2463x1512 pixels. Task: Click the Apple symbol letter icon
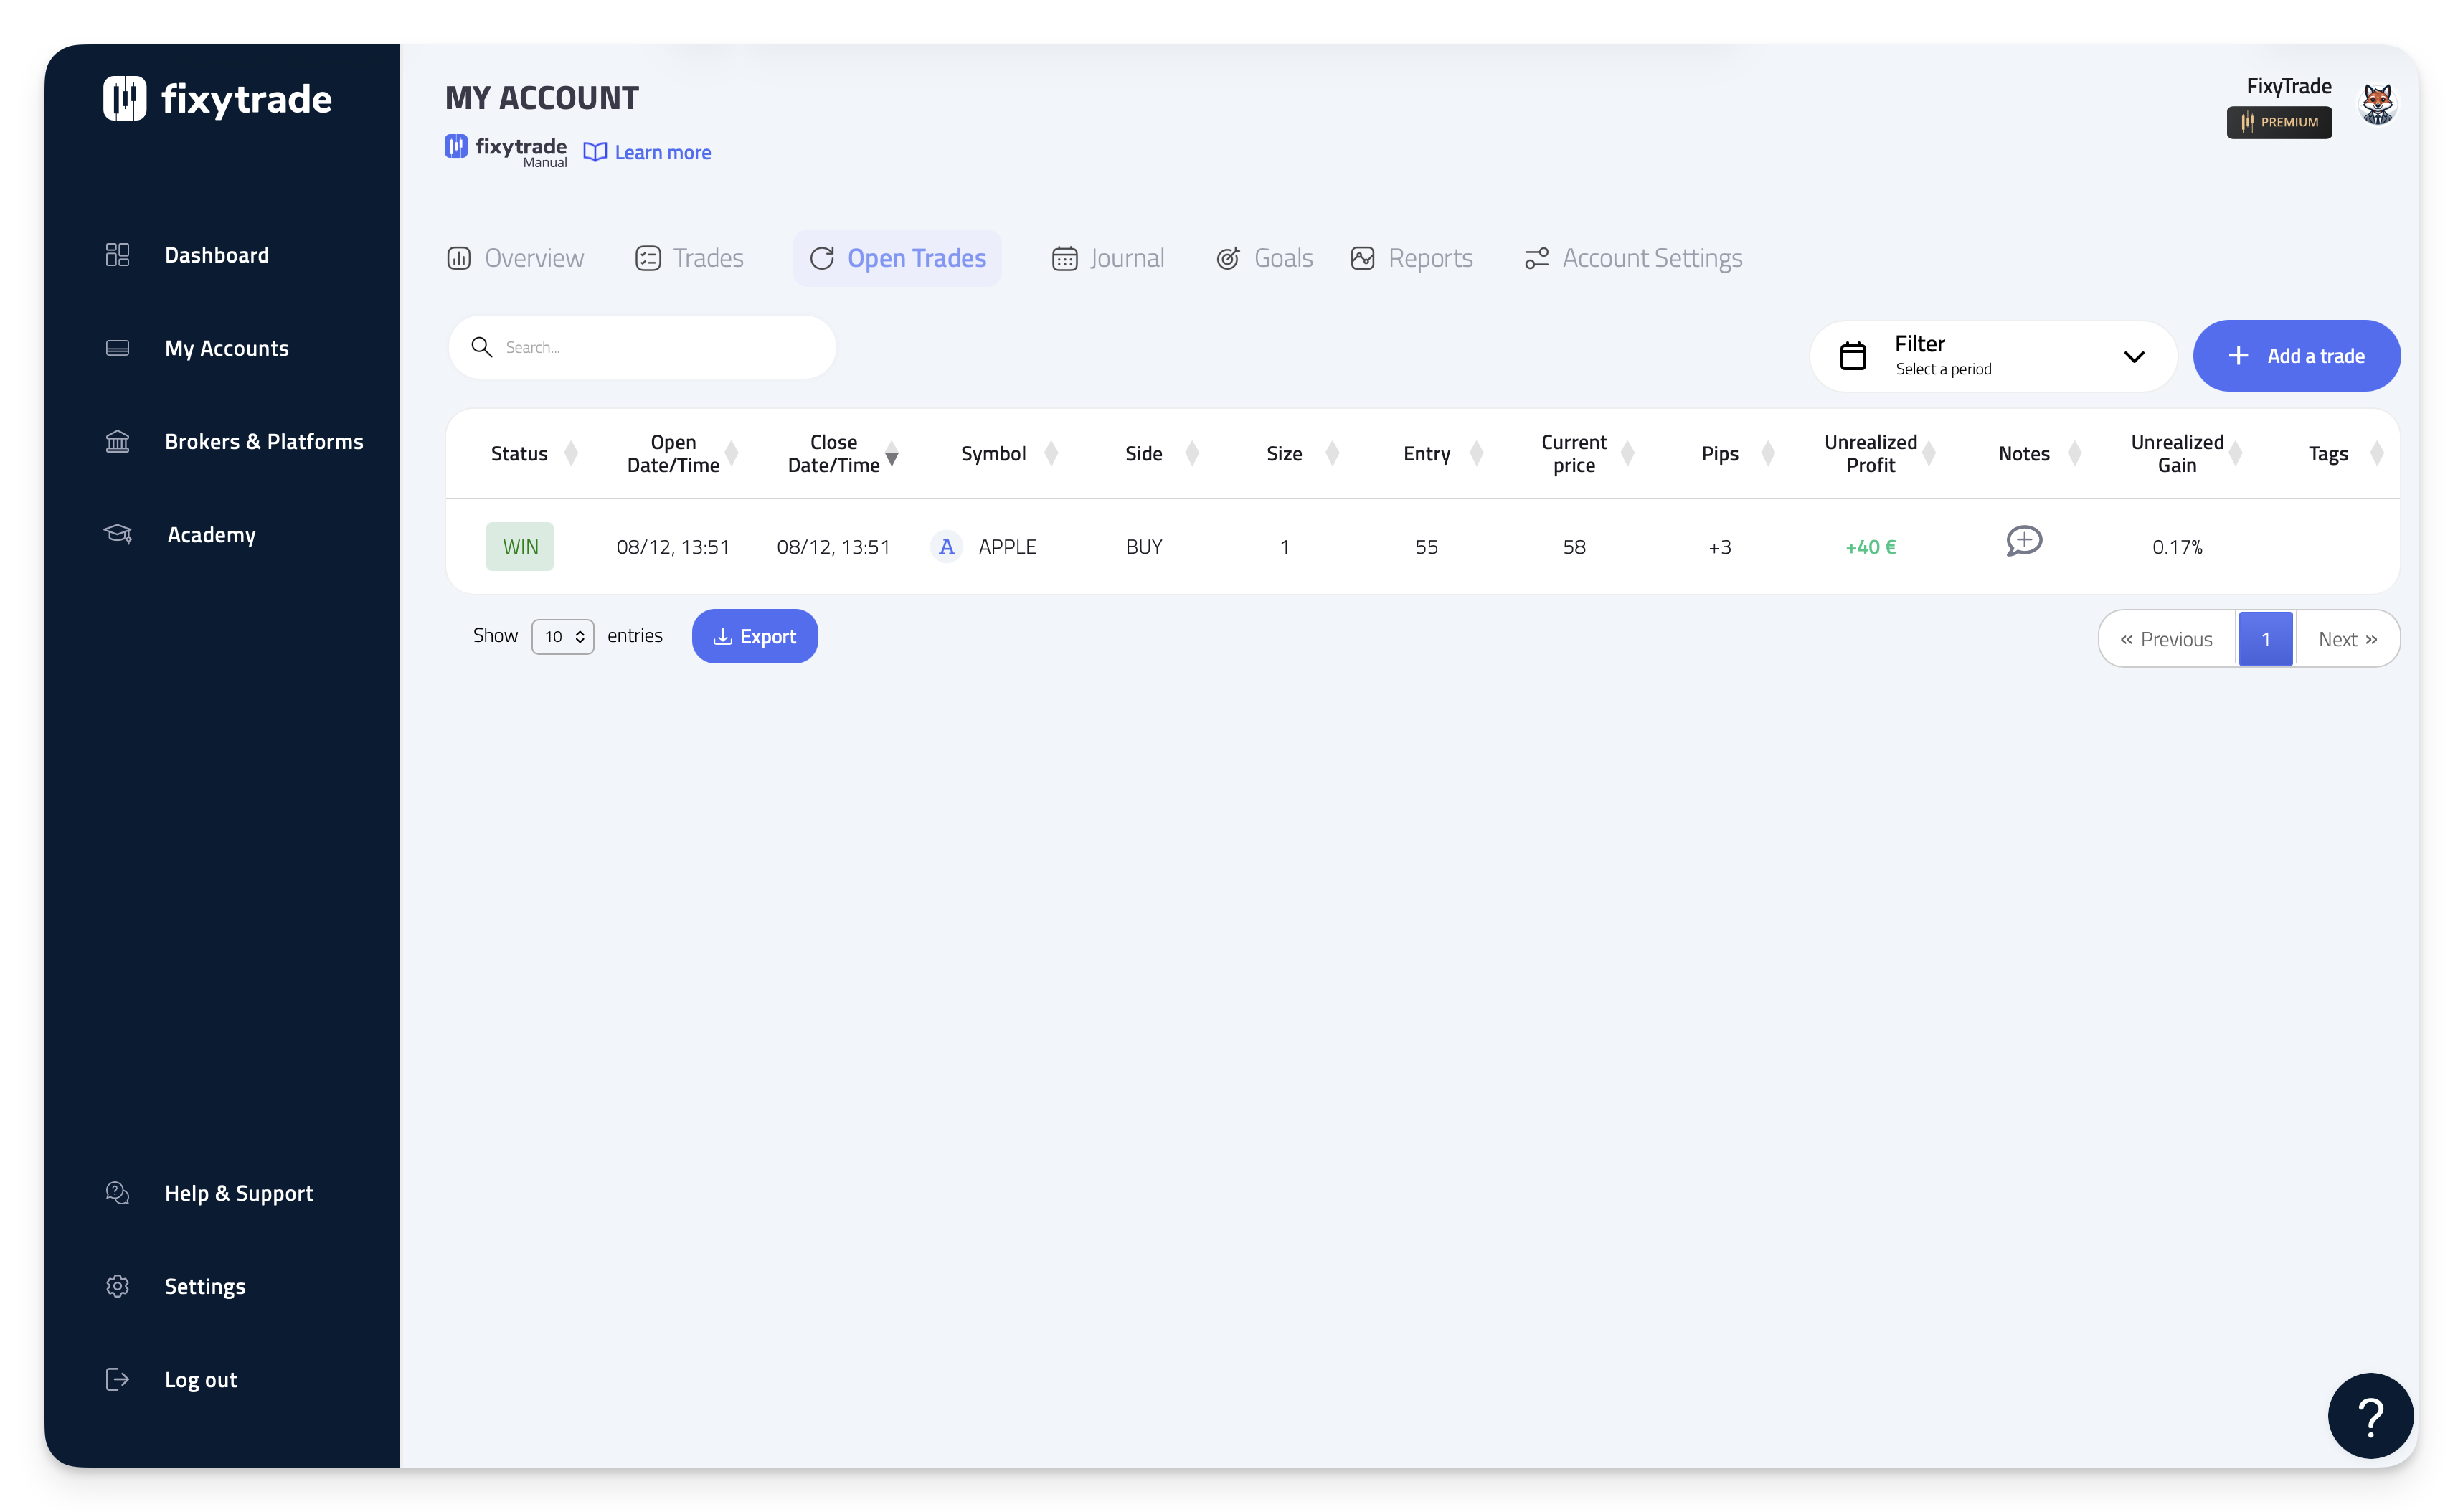tap(946, 547)
